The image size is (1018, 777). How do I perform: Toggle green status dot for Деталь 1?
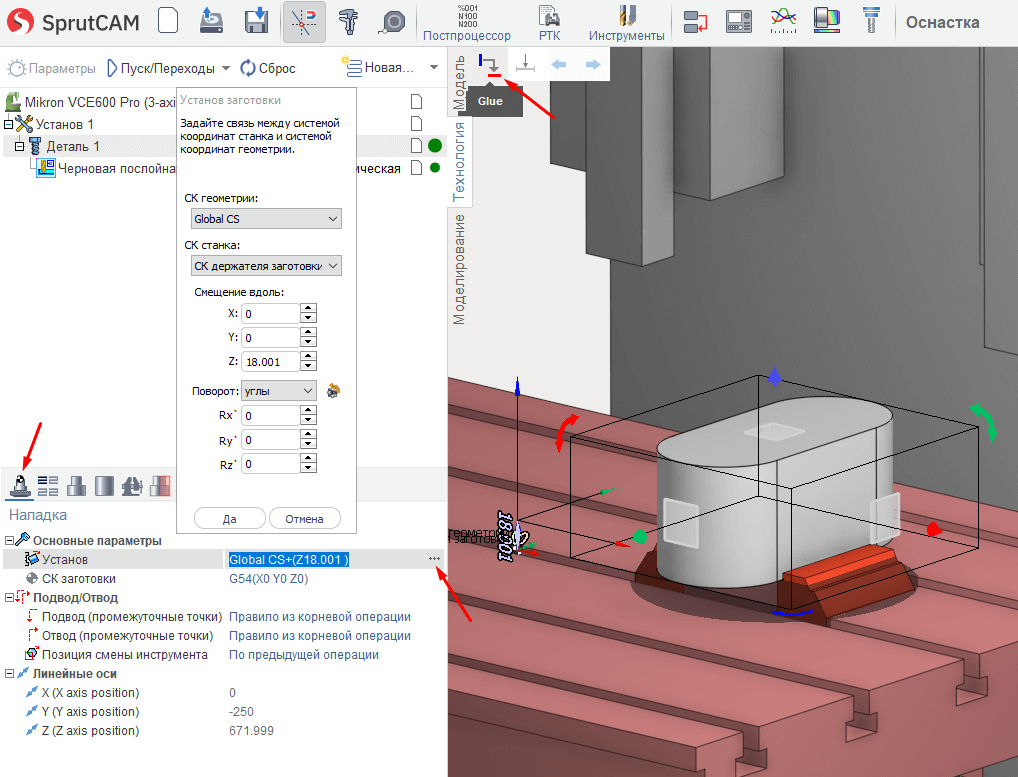pyautogui.click(x=435, y=146)
